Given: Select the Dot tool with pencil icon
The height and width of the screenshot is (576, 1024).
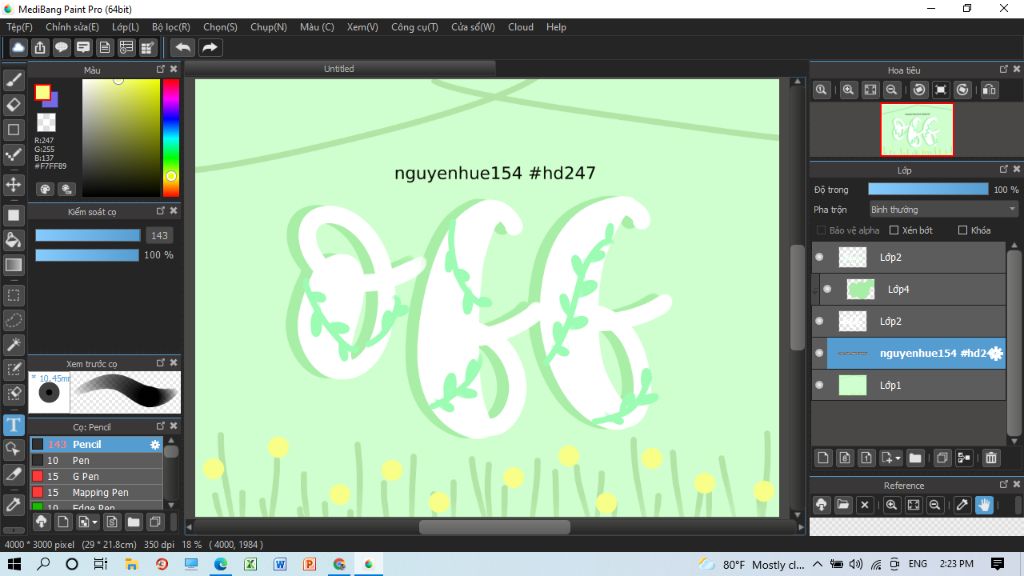Looking at the screenshot, I should [14, 155].
